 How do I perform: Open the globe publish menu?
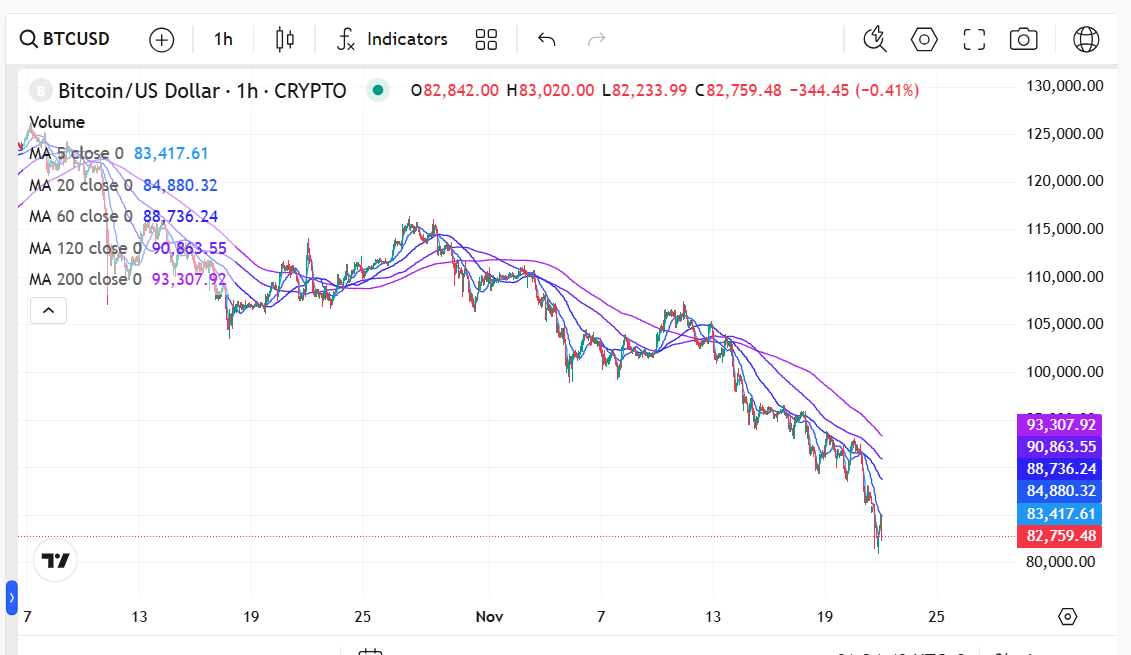click(x=1086, y=39)
